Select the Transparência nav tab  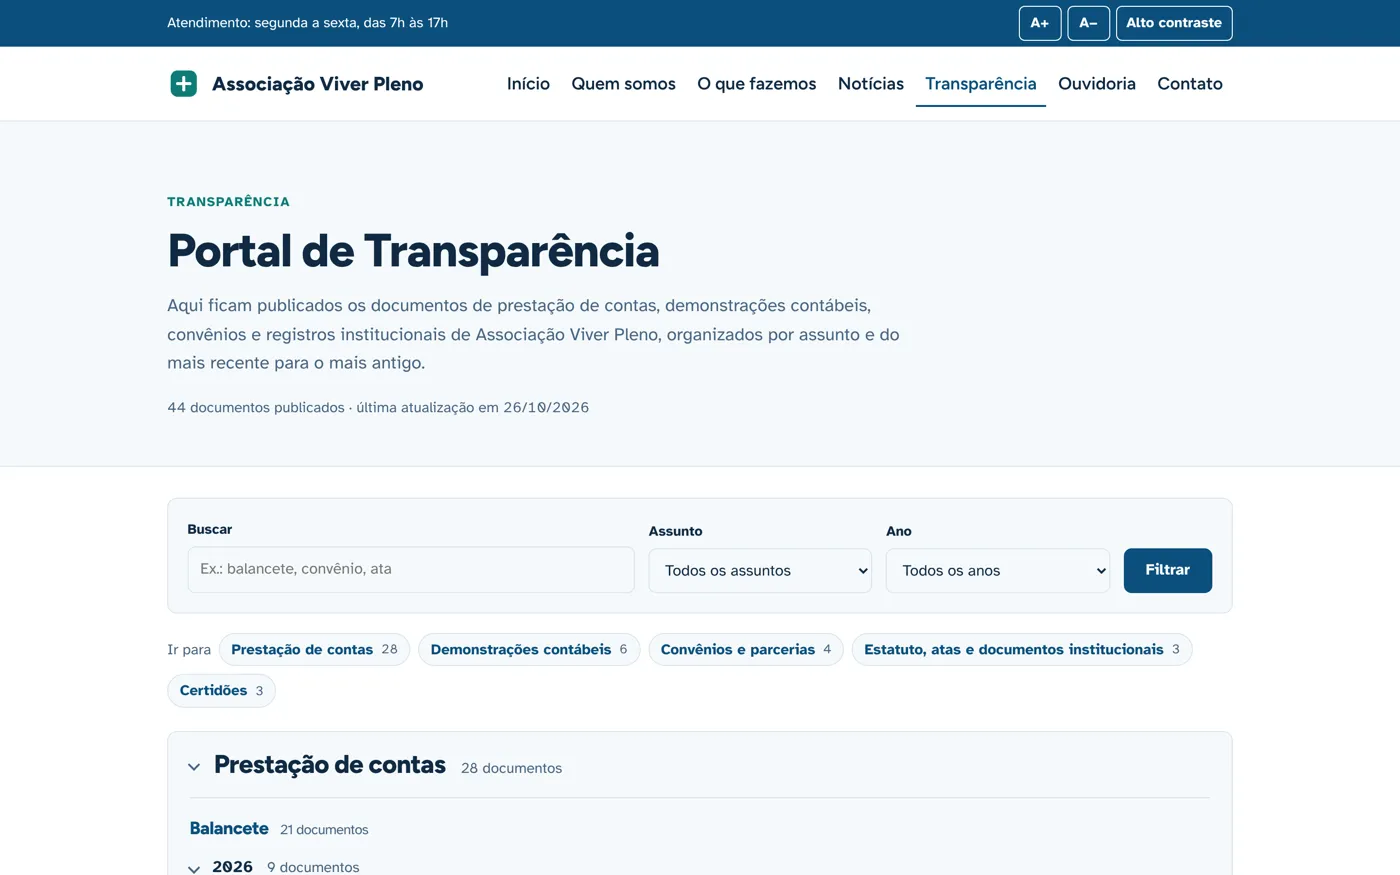pos(981,84)
